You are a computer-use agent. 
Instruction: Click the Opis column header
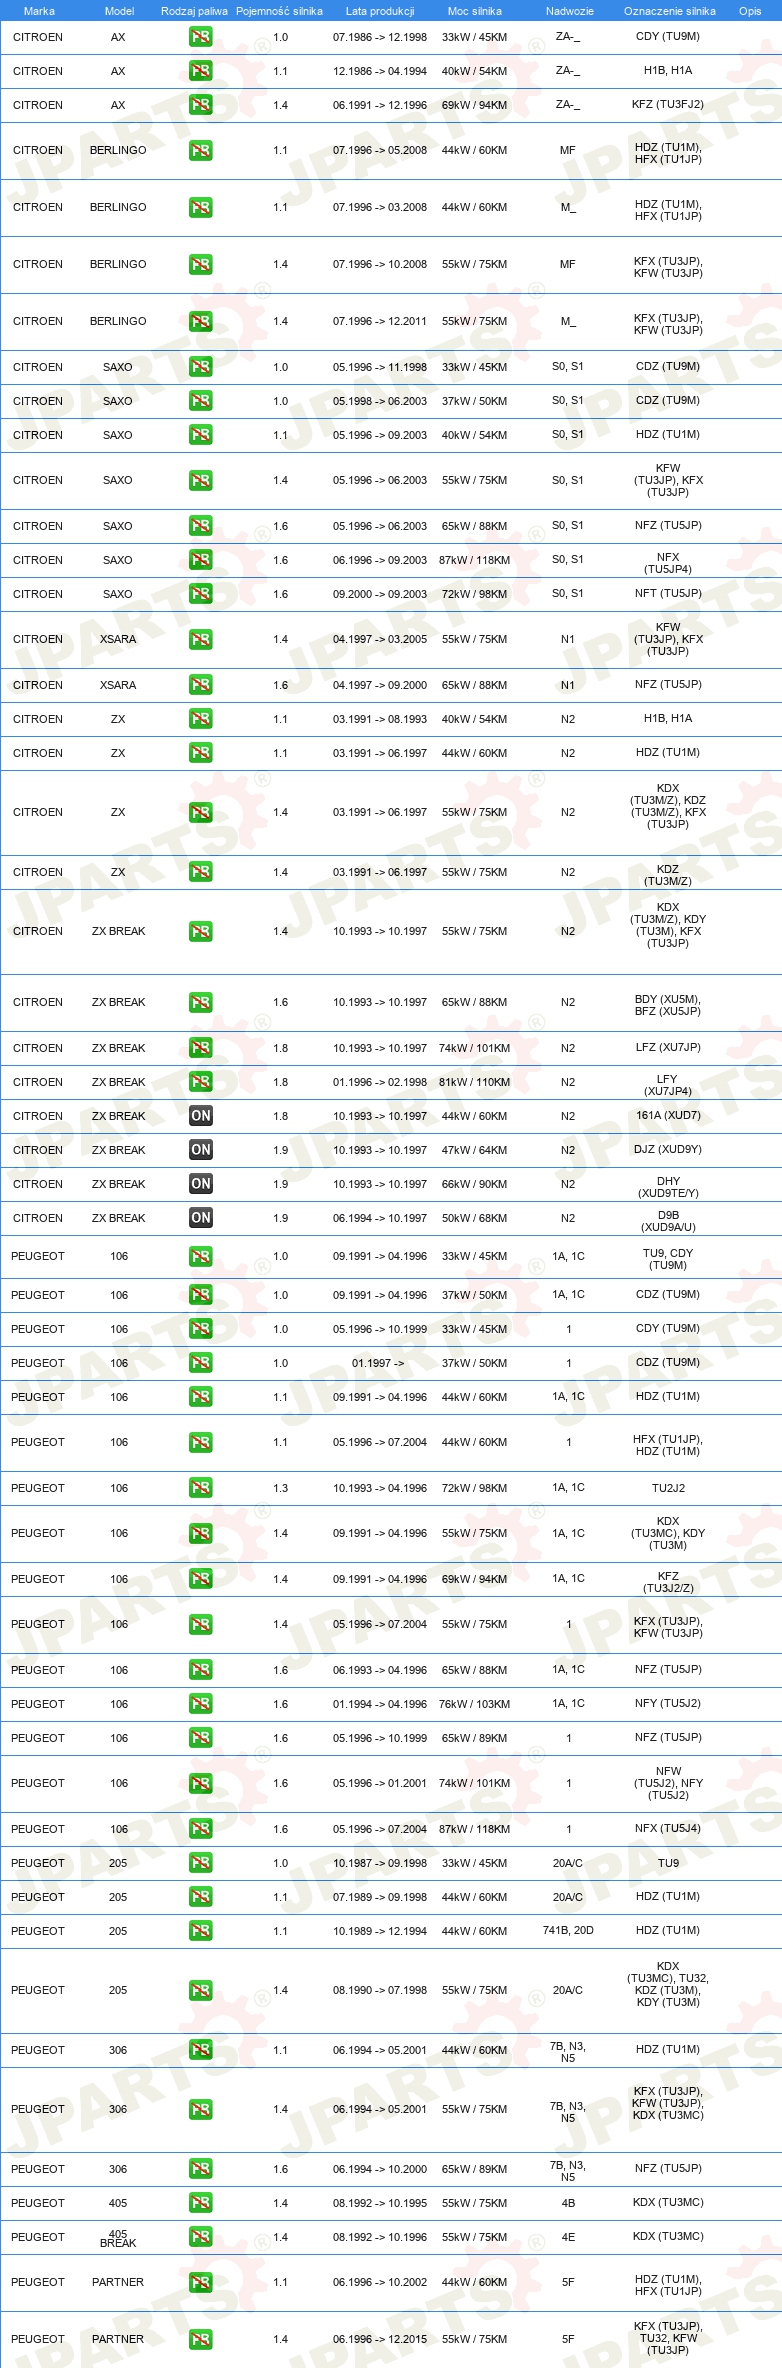point(750,11)
